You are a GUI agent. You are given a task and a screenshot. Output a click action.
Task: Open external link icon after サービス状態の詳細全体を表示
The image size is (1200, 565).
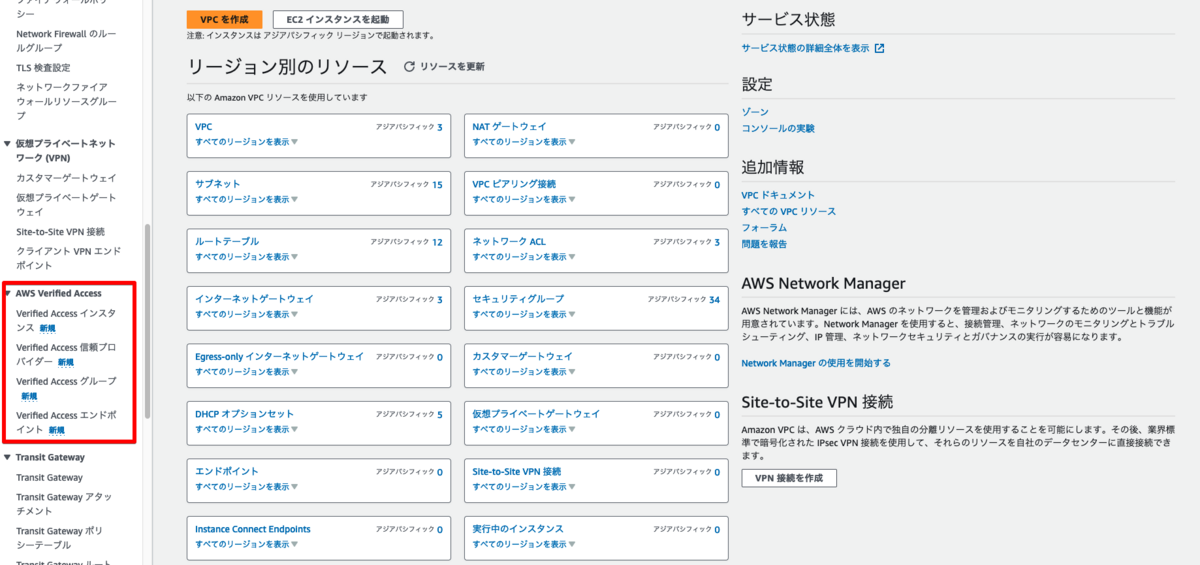(x=879, y=48)
